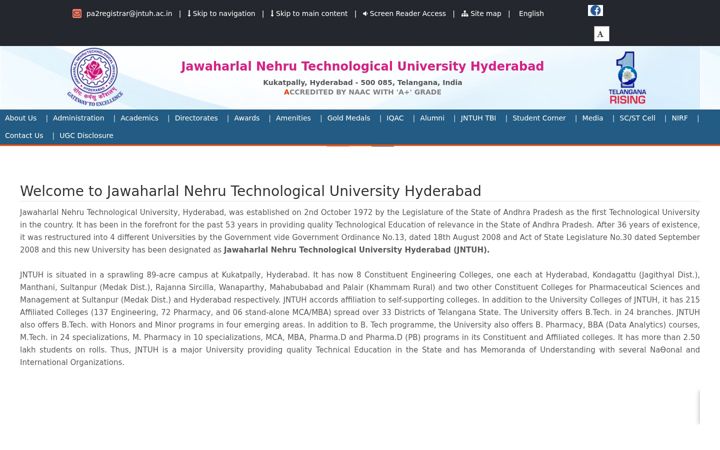
Task: Open the Directorates menu
Action: 196,118
